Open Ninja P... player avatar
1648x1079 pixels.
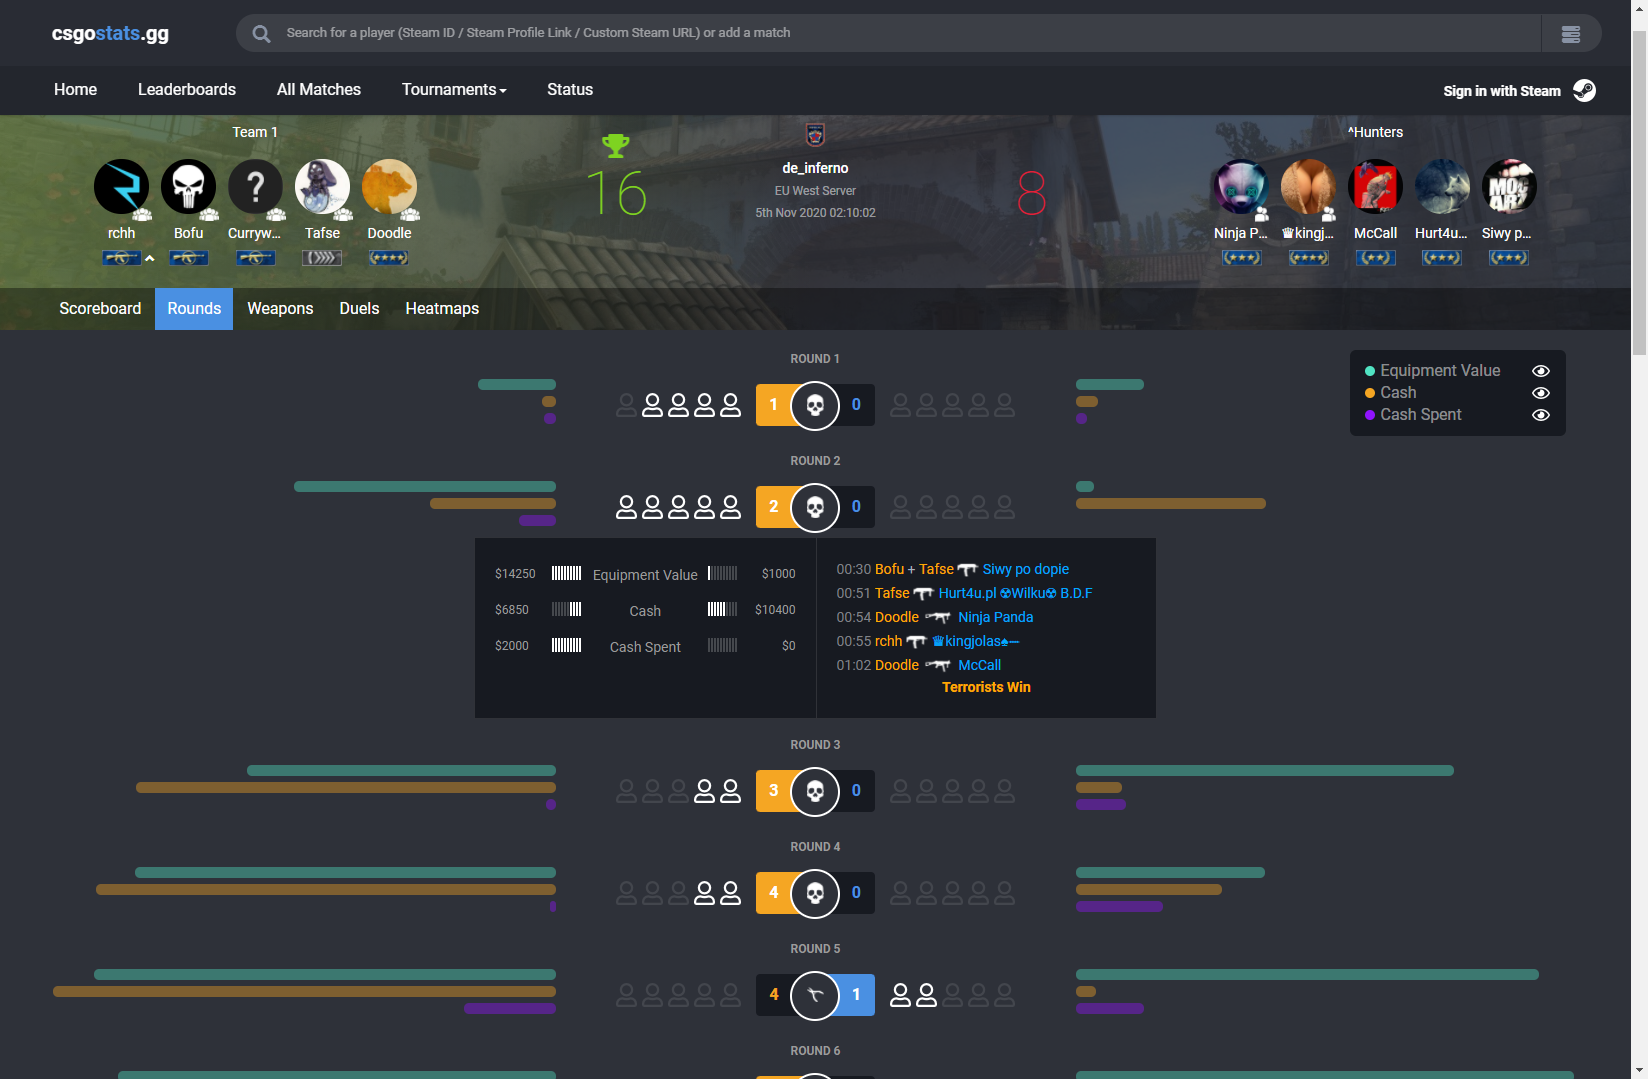click(x=1241, y=187)
